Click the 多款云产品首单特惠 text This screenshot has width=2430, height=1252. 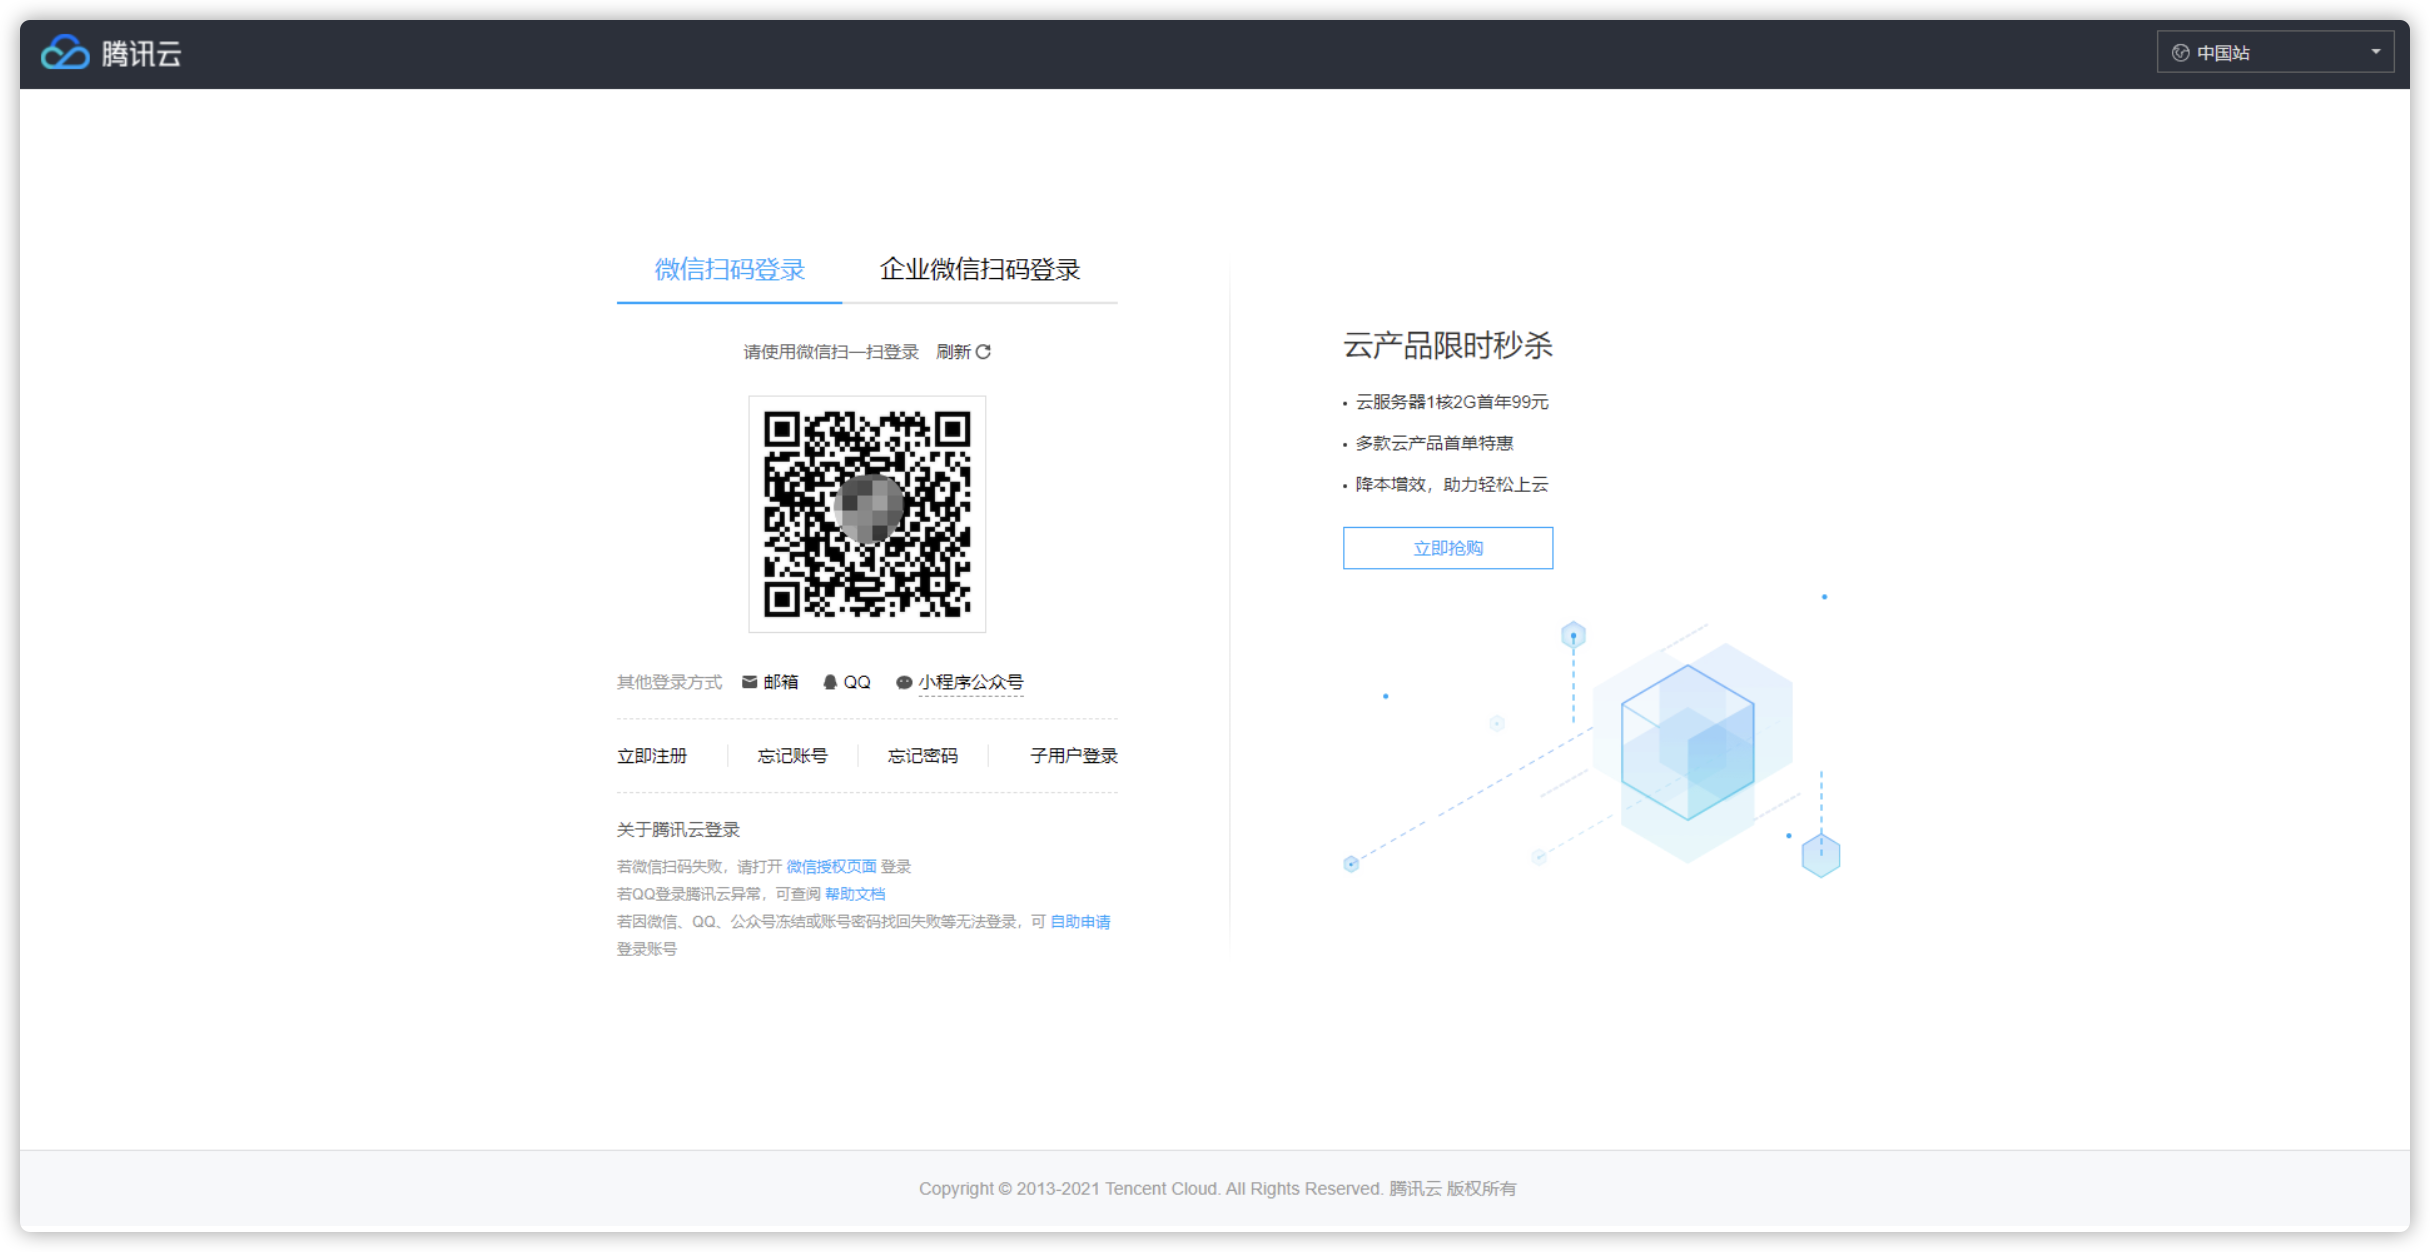click(1434, 443)
